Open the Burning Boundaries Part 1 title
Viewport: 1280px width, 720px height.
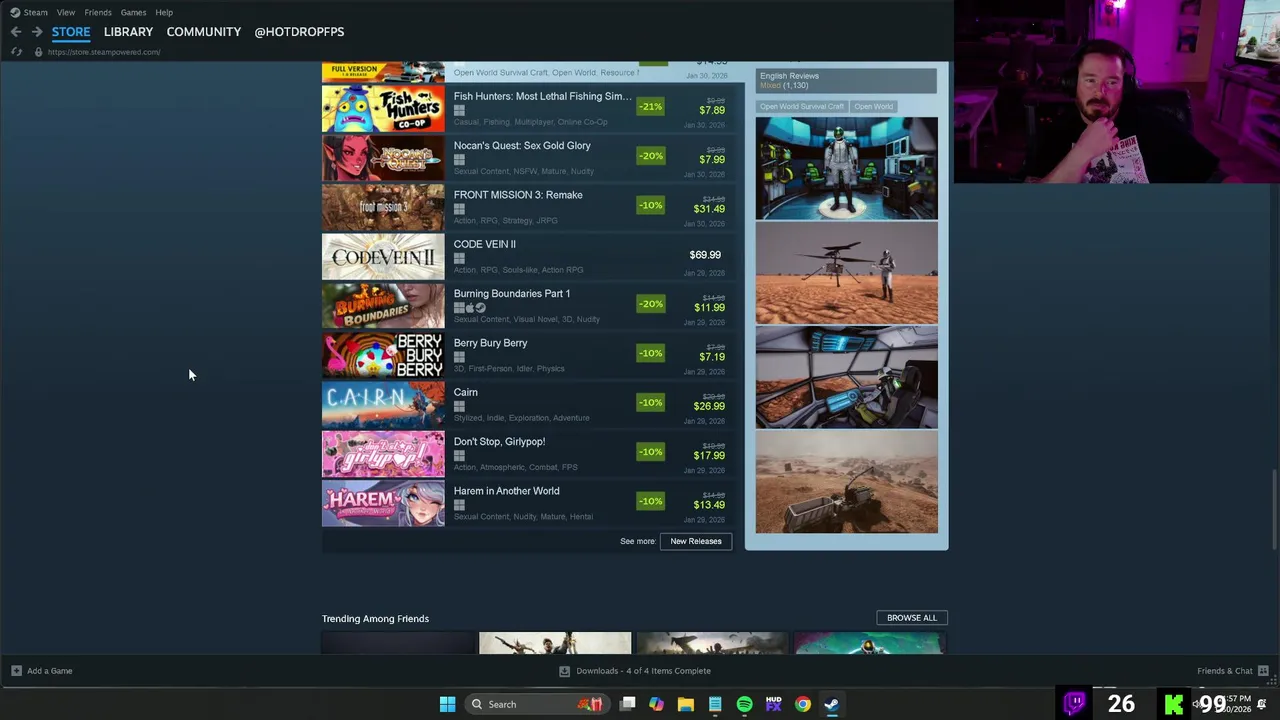(x=512, y=294)
